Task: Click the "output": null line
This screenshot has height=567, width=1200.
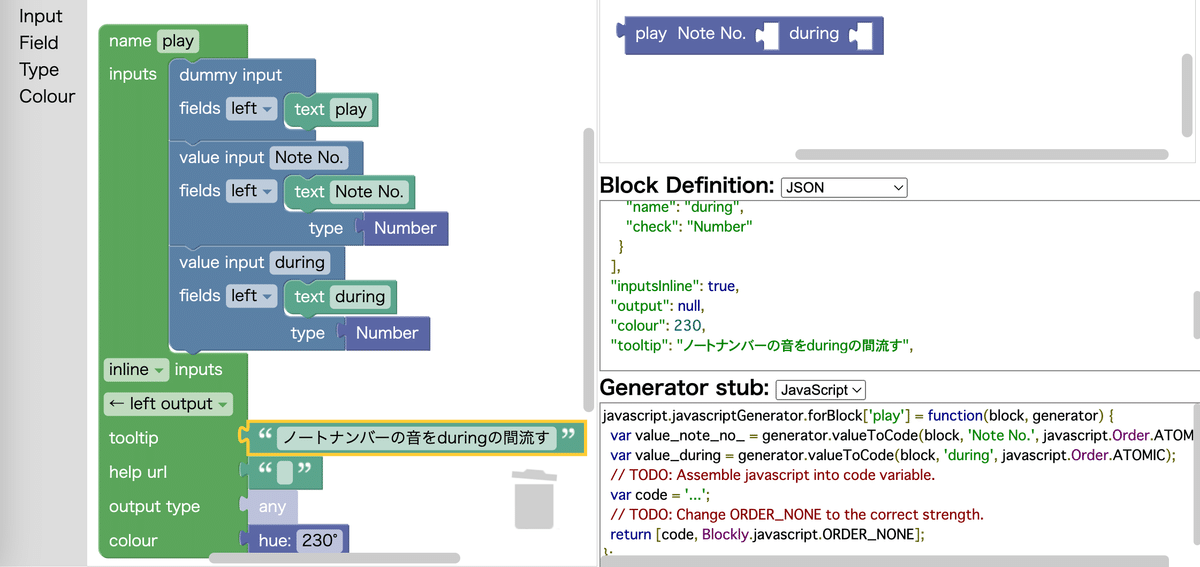Action: coord(657,306)
